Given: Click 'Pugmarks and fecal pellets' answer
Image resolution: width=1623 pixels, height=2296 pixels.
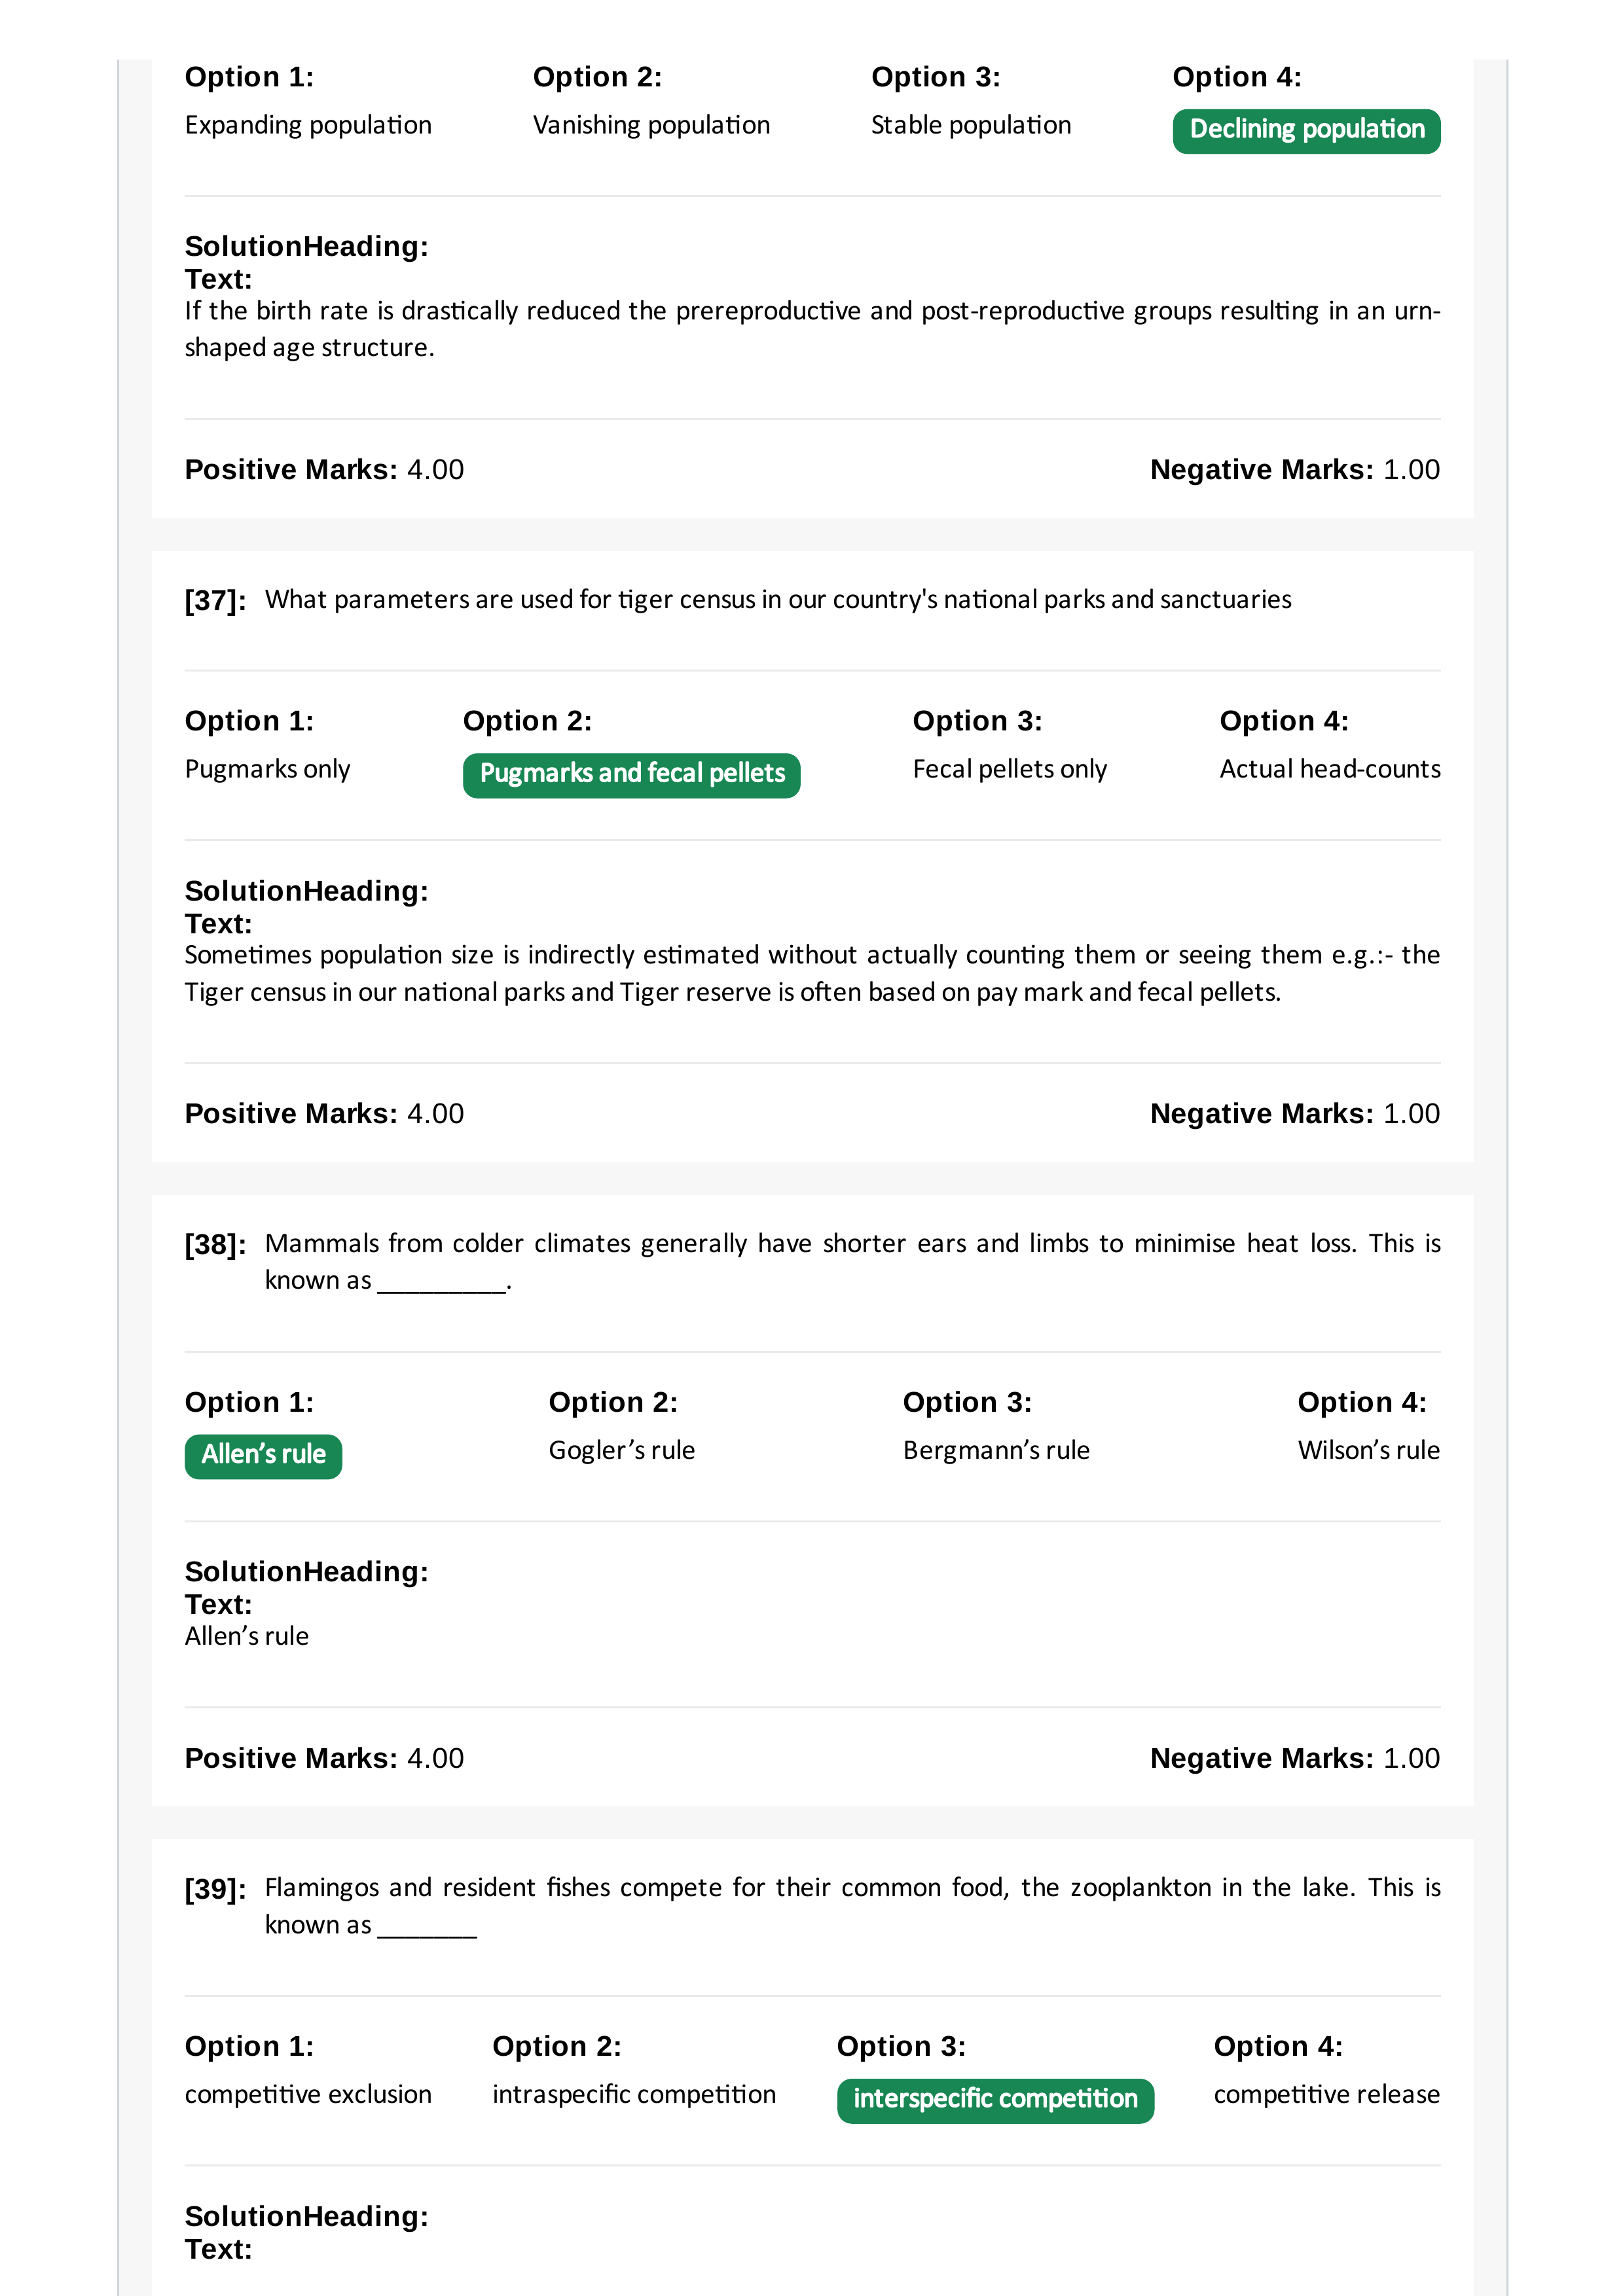Looking at the screenshot, I should click(631, 775).
